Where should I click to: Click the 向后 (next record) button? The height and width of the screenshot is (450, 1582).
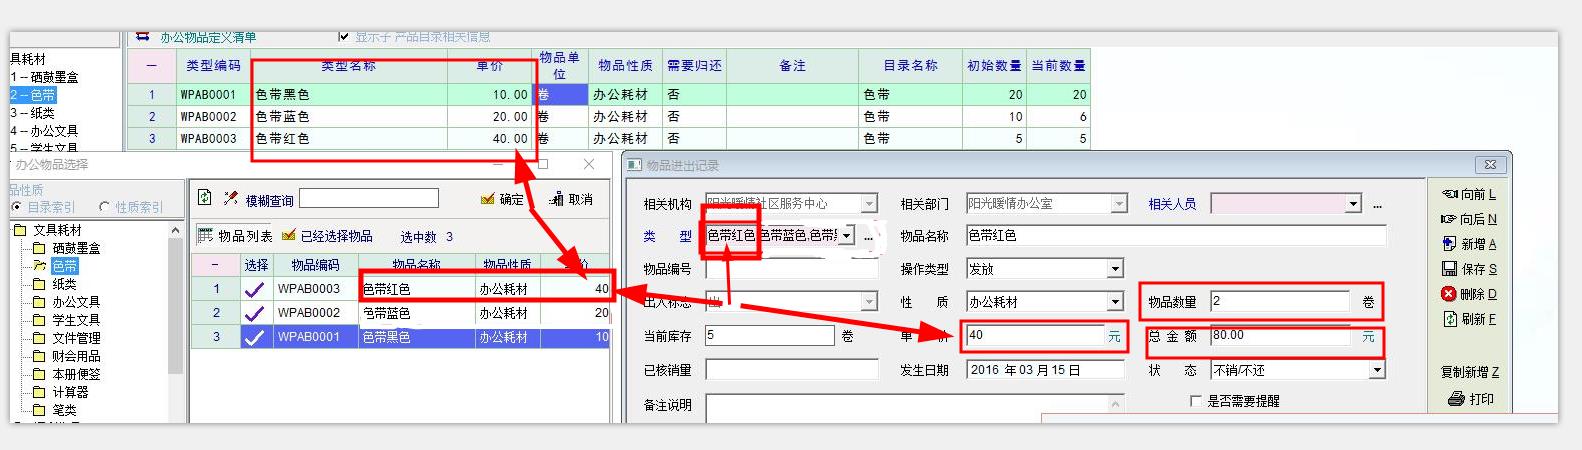point(1468,219)
